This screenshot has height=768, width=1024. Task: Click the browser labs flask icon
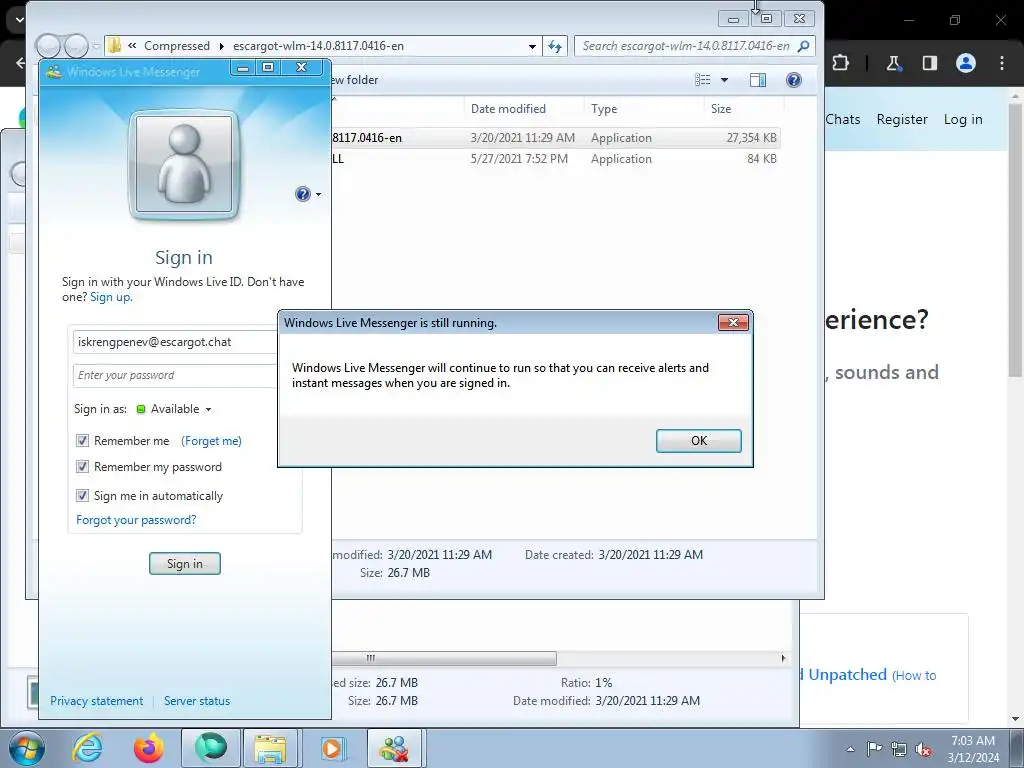coord(893,63)
